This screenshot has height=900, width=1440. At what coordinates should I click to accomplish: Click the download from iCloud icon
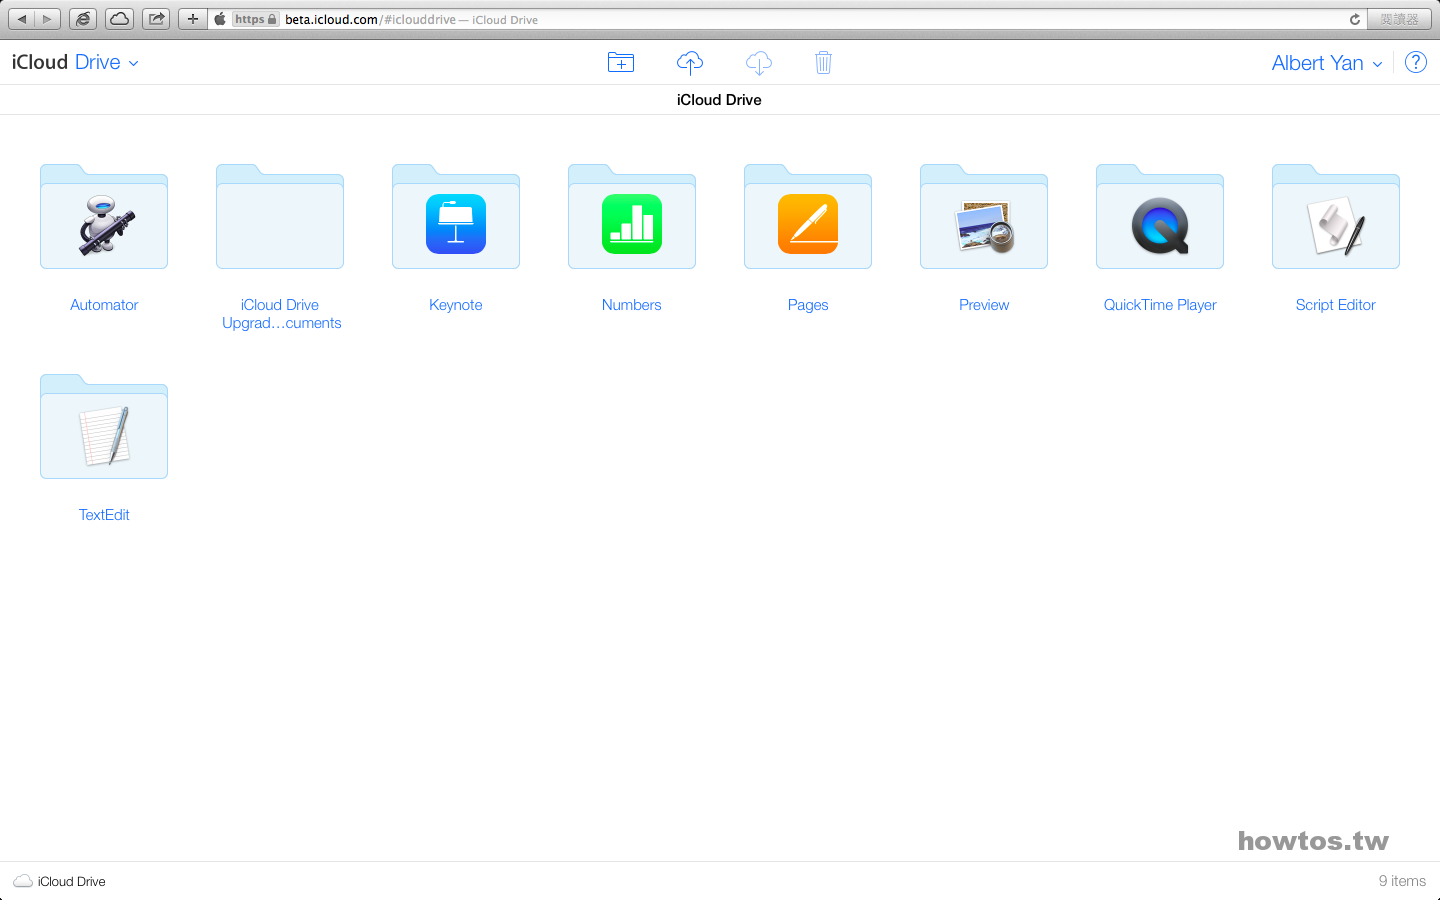759,63
